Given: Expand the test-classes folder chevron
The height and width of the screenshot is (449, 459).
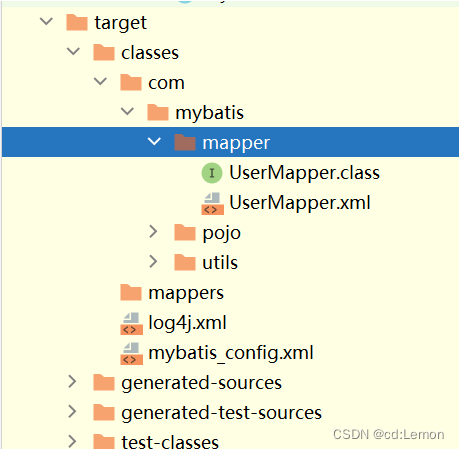Looking at the screenshot, I should point(72,441).
